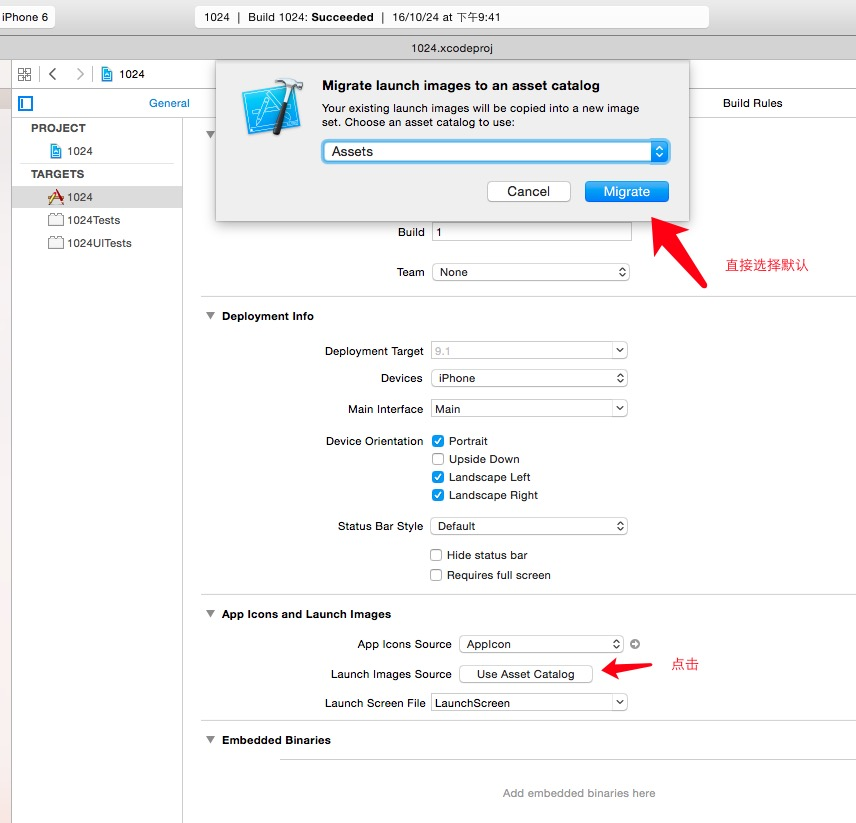Click the Deployment Target 9.1 field

[x=522, y=350]
